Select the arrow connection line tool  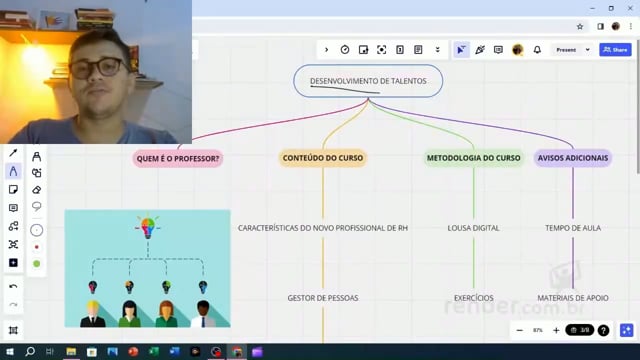click(x=13, y=153)
